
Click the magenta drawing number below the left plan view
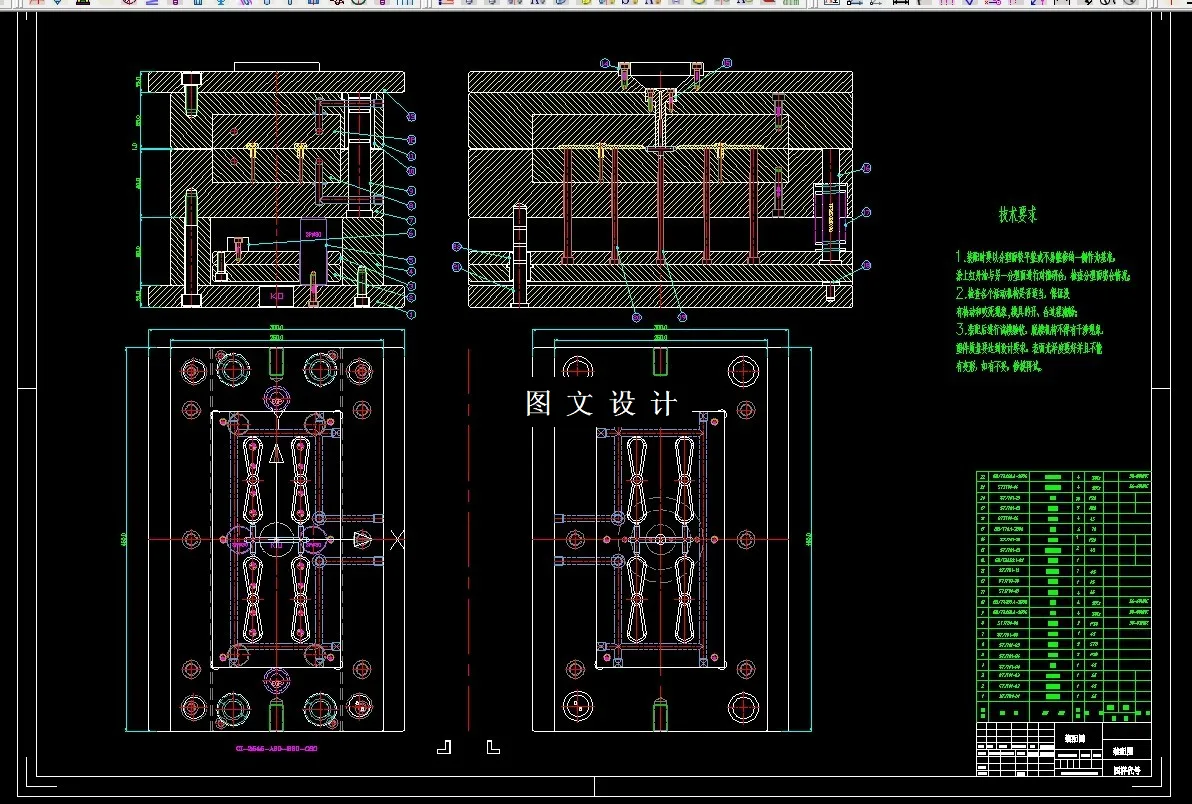click(276, 748)
